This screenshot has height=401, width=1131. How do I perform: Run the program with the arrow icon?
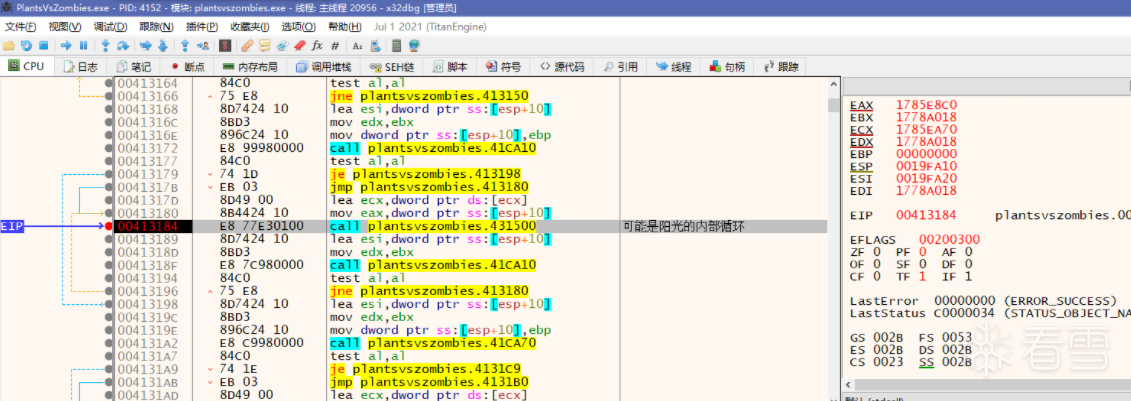[66, 45]
